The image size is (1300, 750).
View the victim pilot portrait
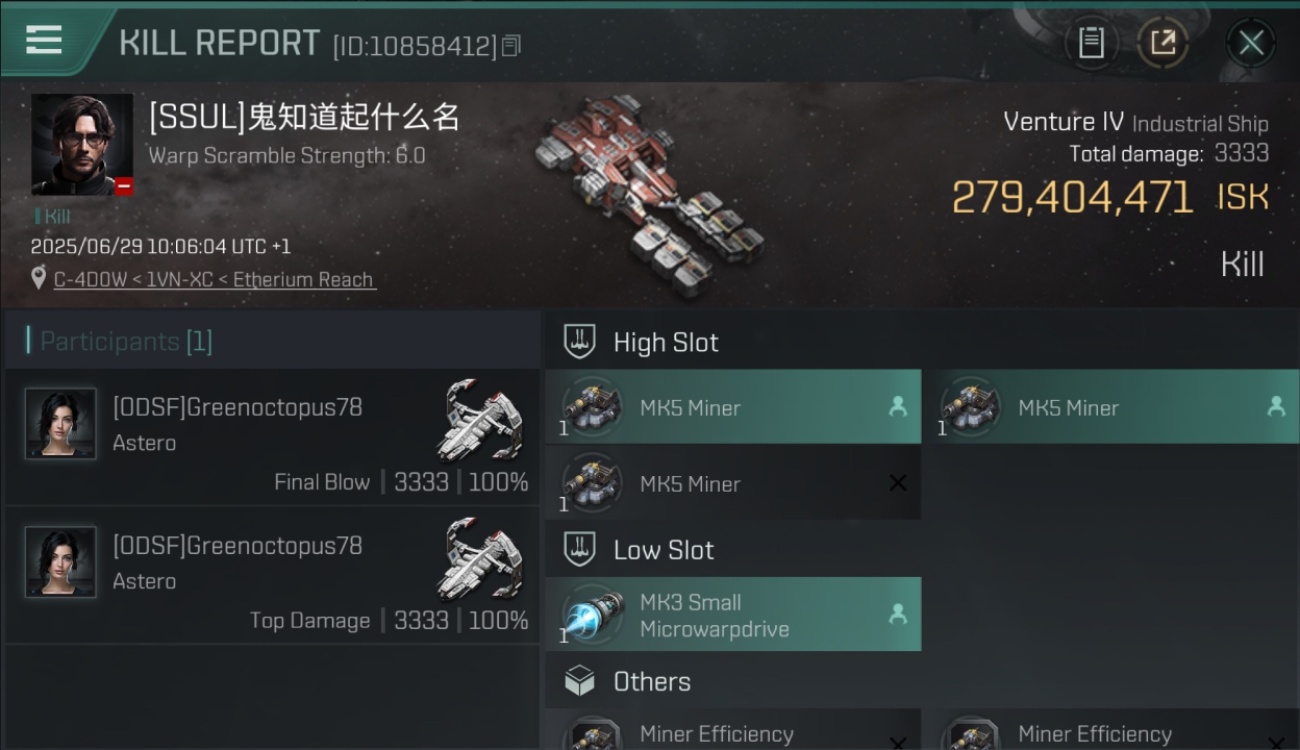(x=82, y=145)
